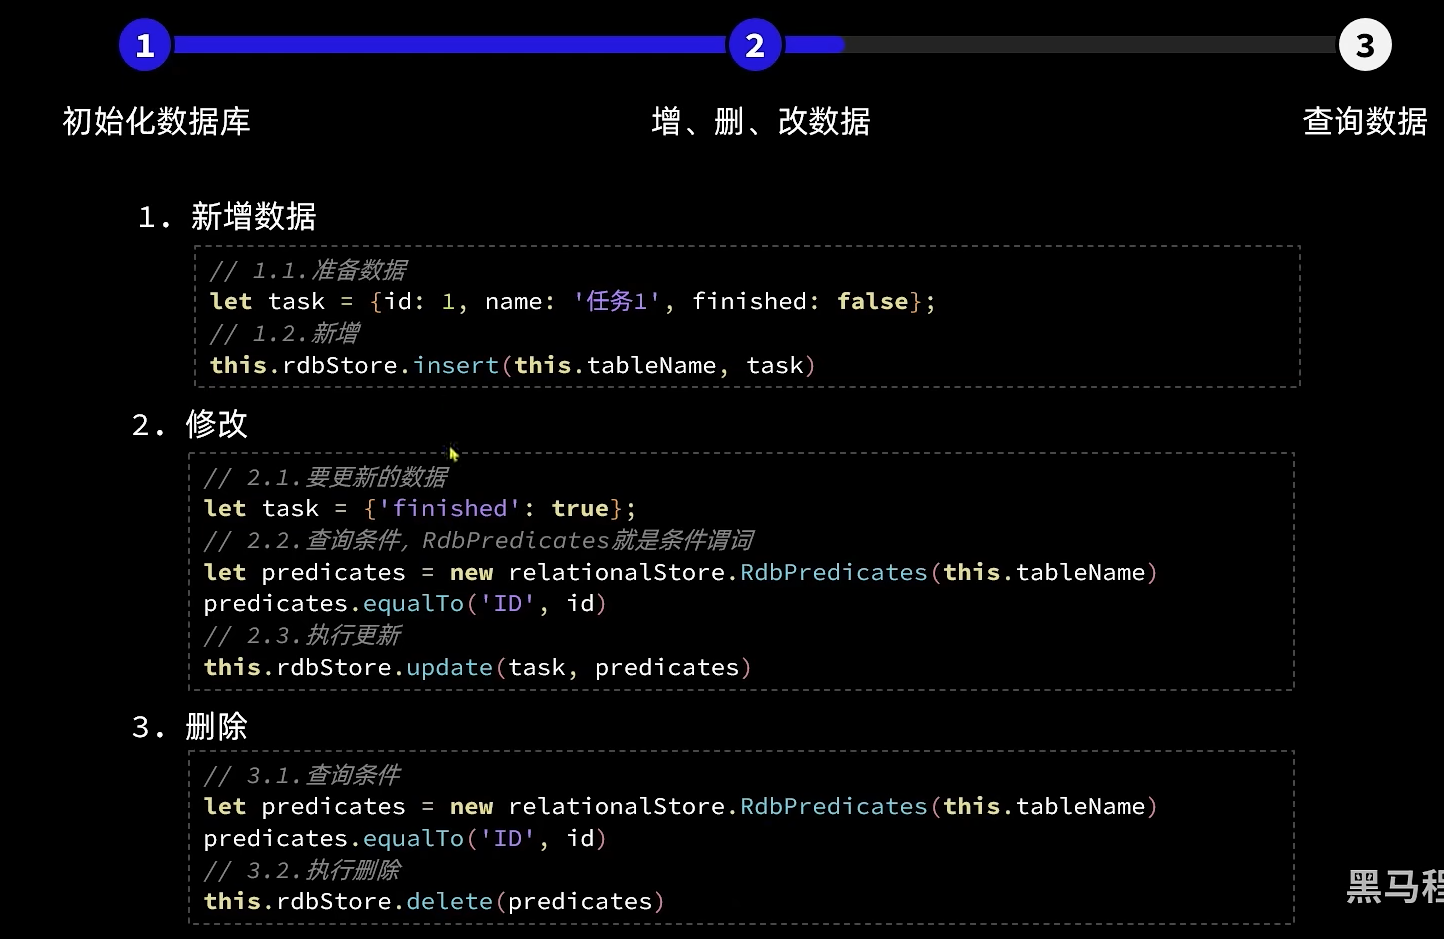Click the heading 1. 新增数据
Viewport: 1444px width, 939px height.
[227, 216]
